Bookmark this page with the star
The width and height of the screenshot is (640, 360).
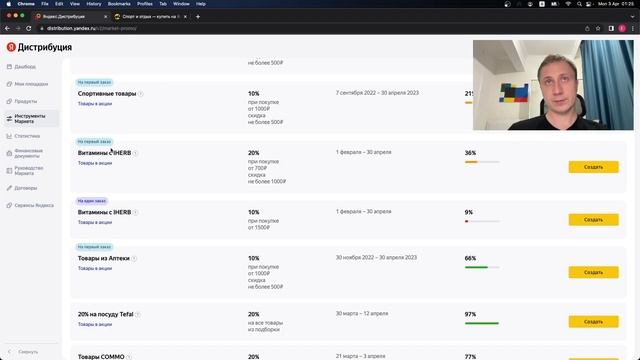pyautogui.click(x=598, y=28)
